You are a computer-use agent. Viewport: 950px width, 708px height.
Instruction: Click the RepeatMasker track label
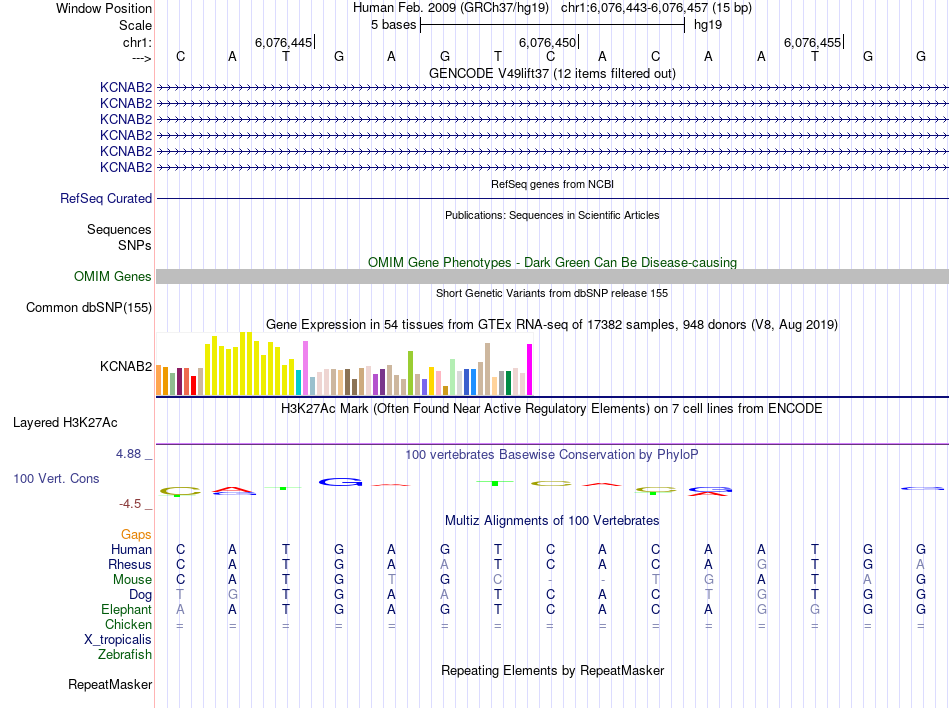coord(110,685)
